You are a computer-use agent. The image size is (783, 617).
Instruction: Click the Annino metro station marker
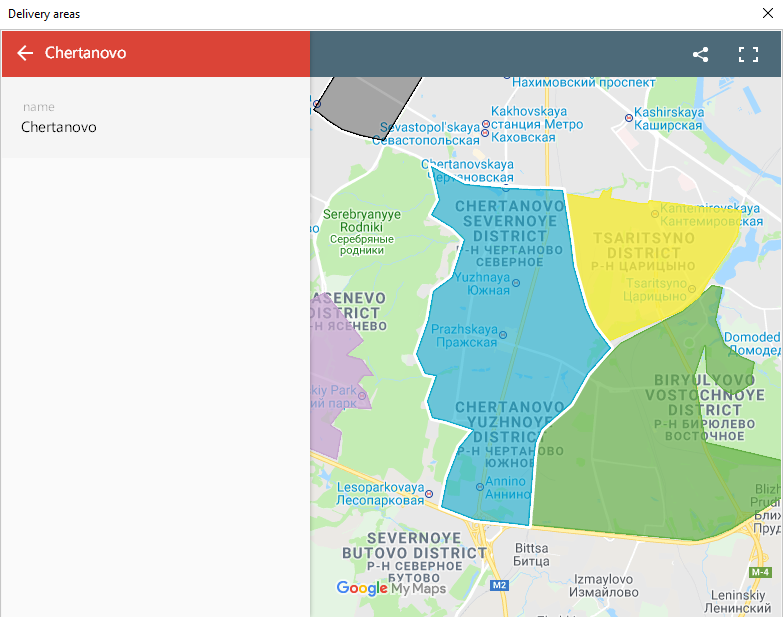pyautogui.click(x=480, y=487)
